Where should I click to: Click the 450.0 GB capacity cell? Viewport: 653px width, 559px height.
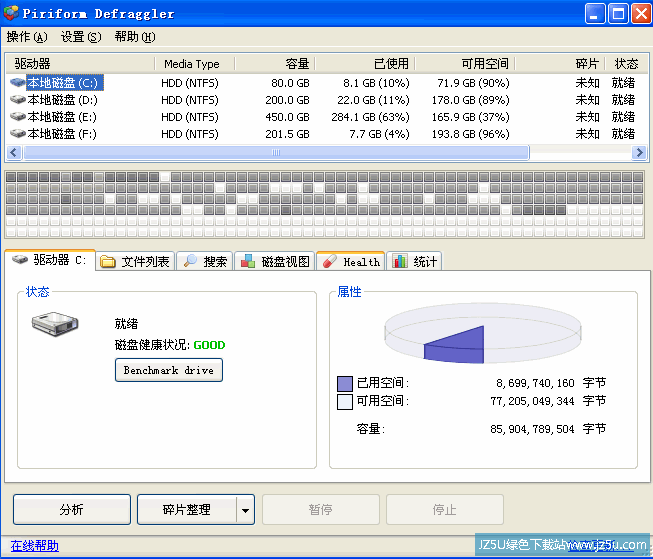coord(287,117)
